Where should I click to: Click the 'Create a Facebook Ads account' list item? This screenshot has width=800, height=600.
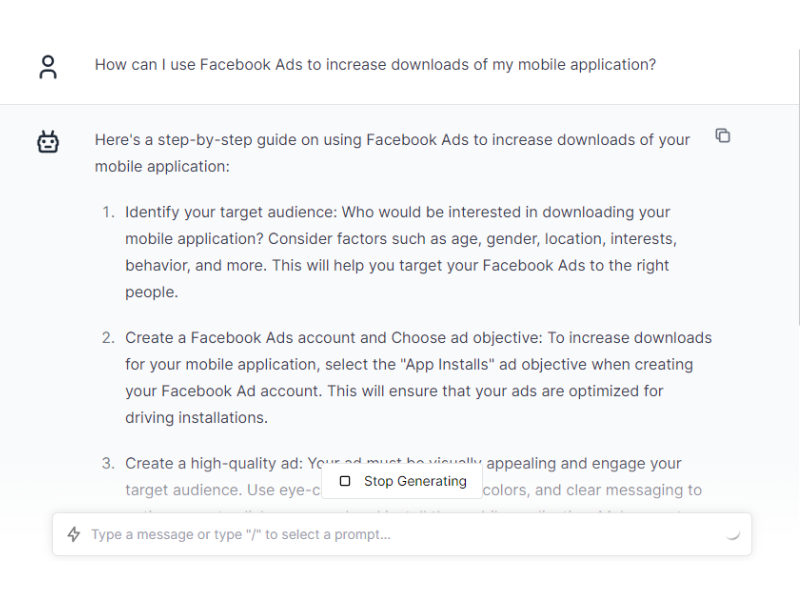click(407, 378)
